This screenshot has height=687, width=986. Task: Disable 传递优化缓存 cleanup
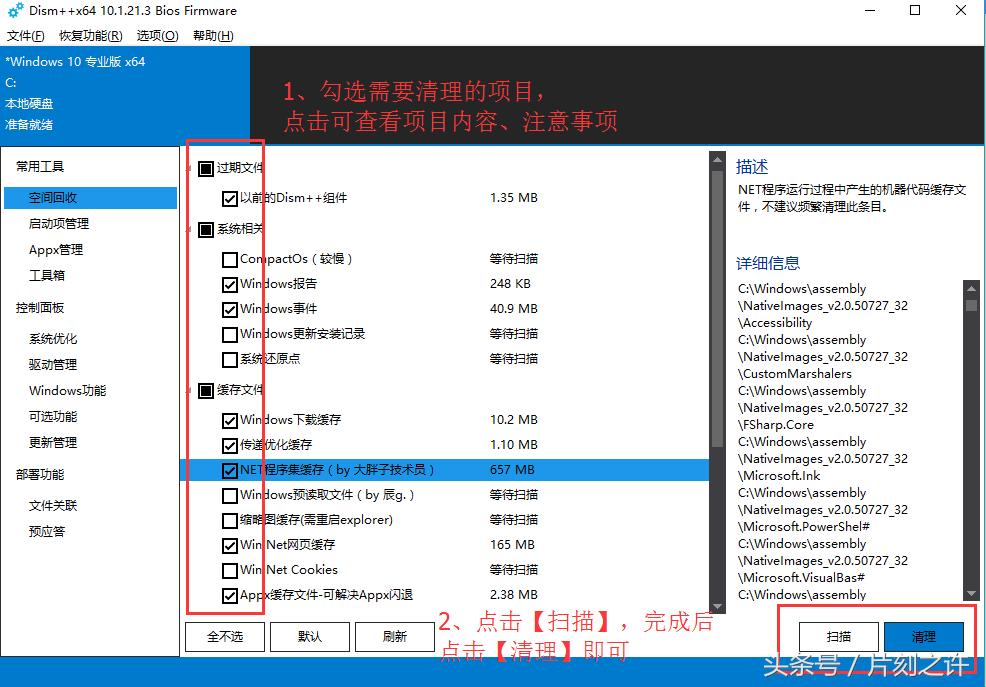tap(229, 444)
